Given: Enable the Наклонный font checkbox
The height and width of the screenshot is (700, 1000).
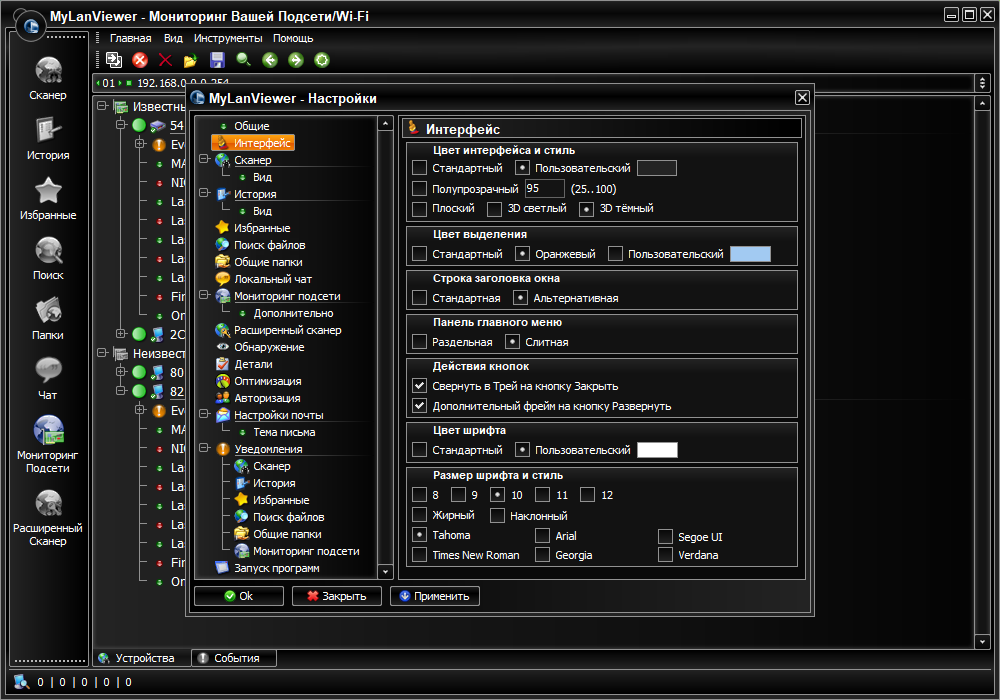Looking at the screenshot, I should tap(497, 515).
